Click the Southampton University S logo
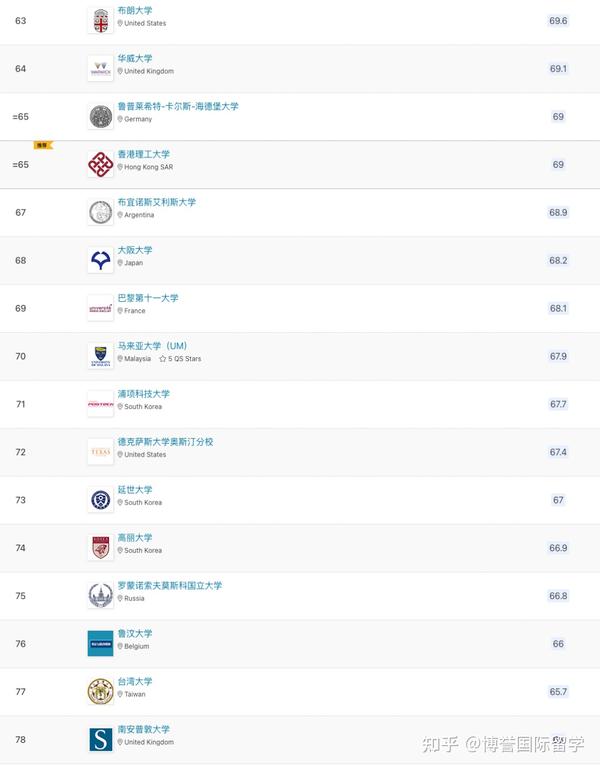 (100, 740)
